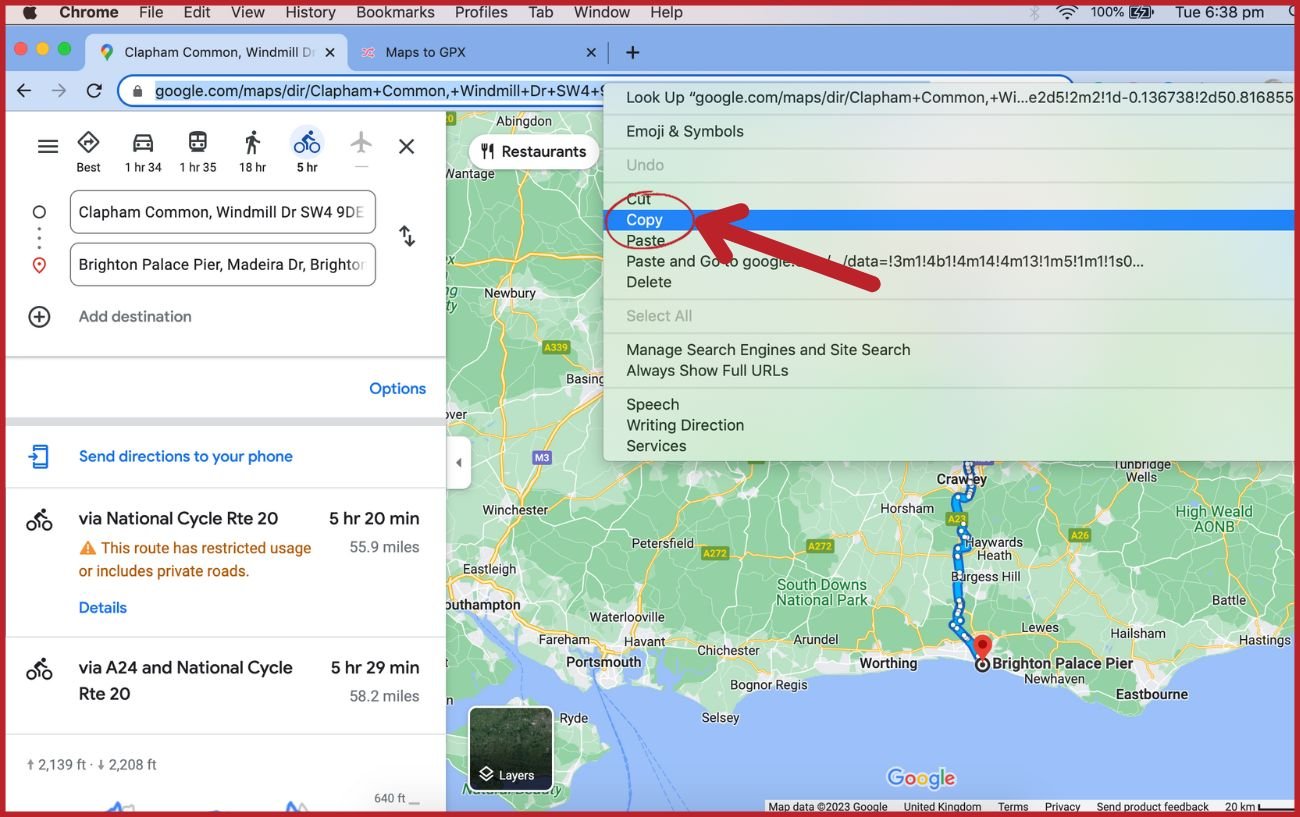Open the Layers map view thumbnail
The height and width of the screenshot is (817, 1300).
(x=511, y=749)
